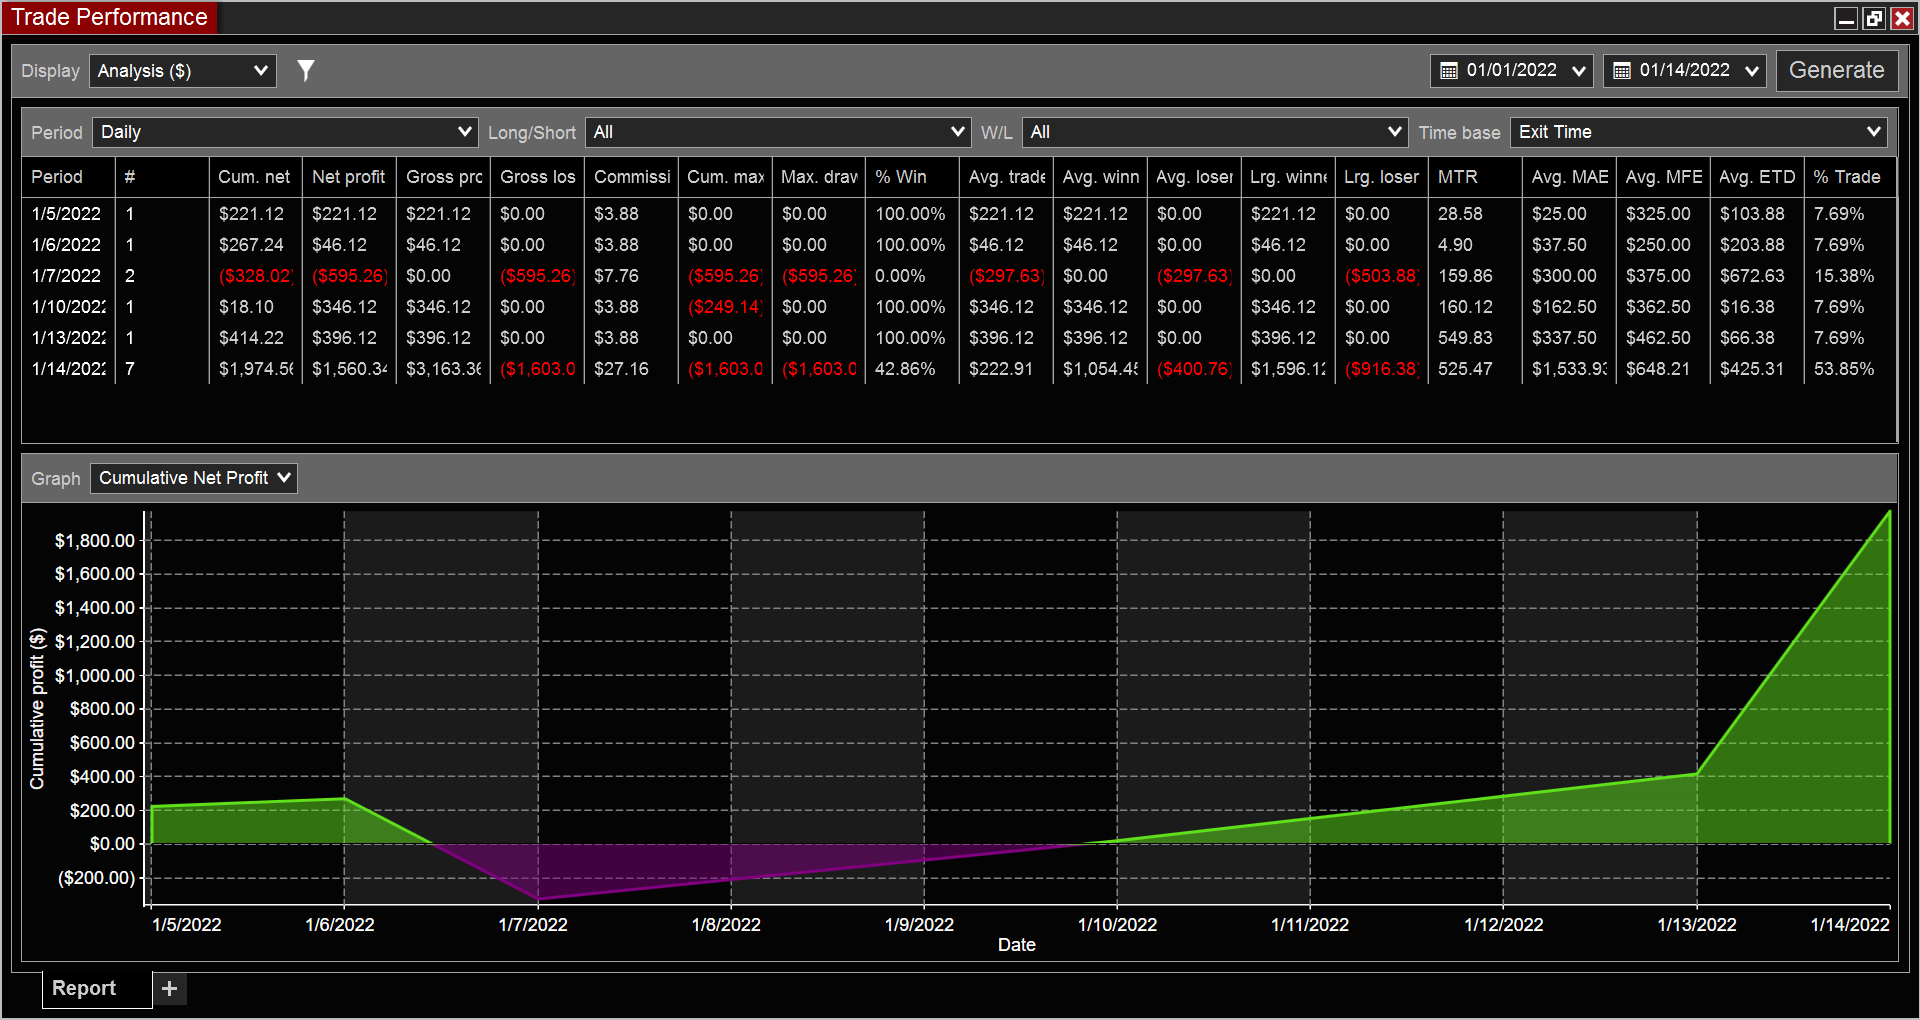Sort by the Avg. MAE column header
The width and height of the screenshot is (1920, 1020).
point(1570,177)
